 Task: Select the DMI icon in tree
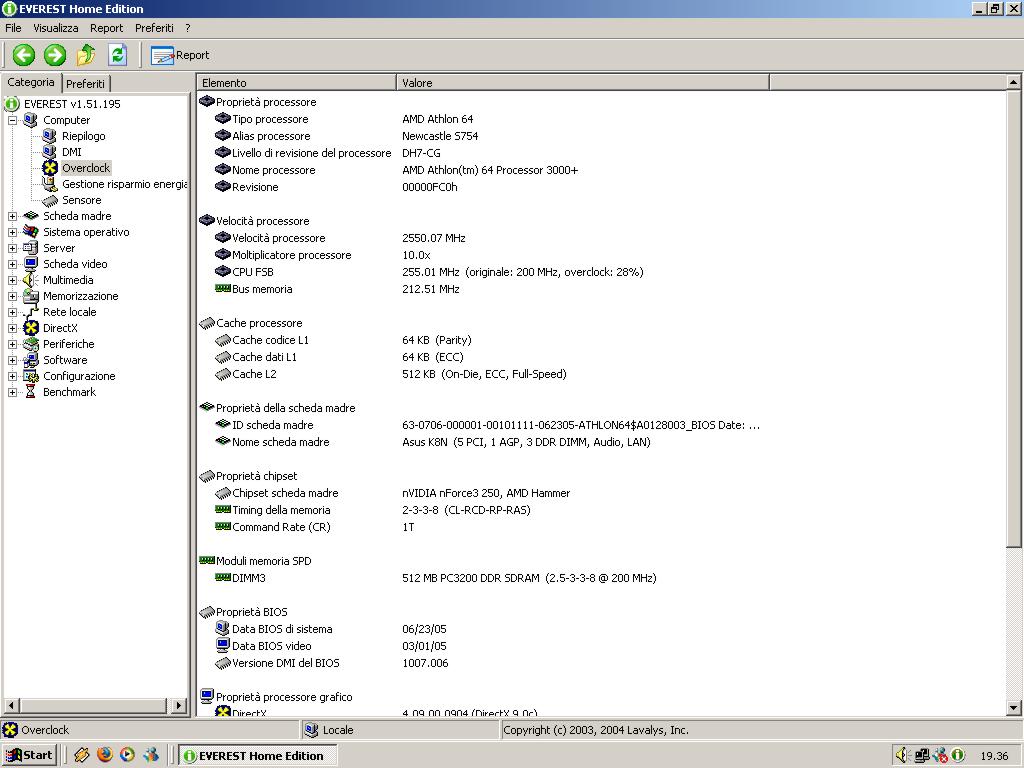[50, 152]
